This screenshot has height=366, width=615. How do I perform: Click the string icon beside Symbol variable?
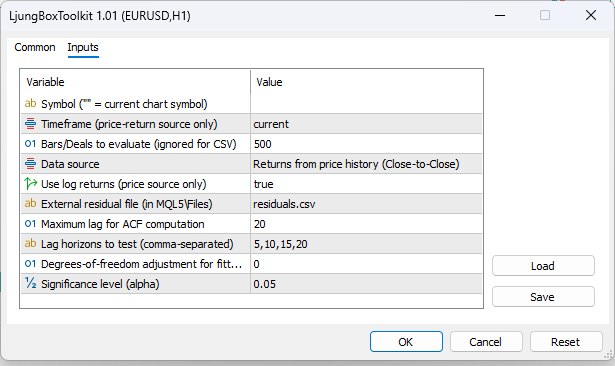click(30, 104)
